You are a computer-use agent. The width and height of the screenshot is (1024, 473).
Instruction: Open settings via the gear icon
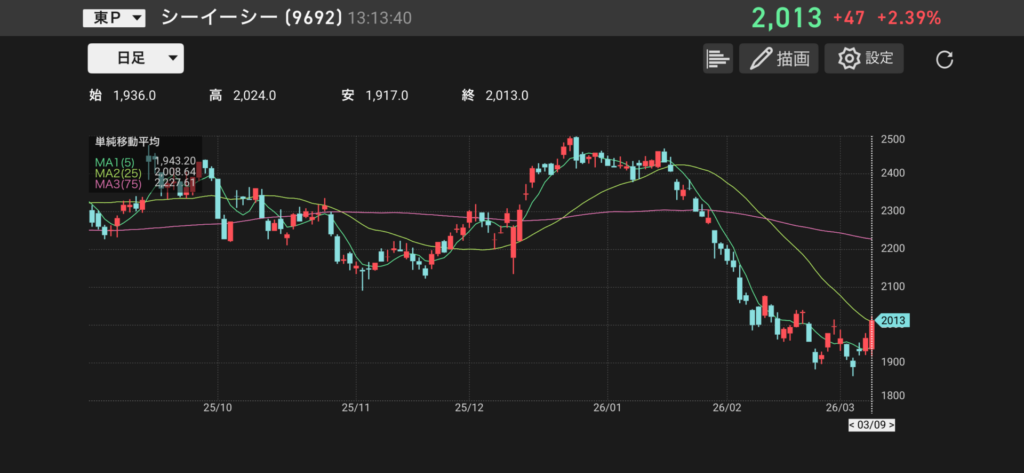coord(849,58)
